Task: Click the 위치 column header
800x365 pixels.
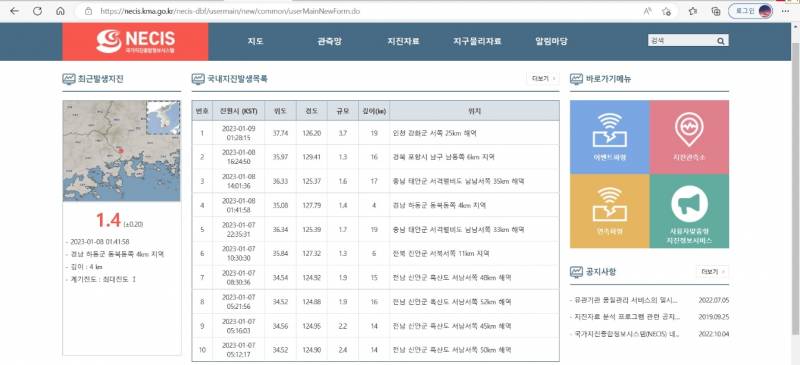Action: [x=474, y=111]
